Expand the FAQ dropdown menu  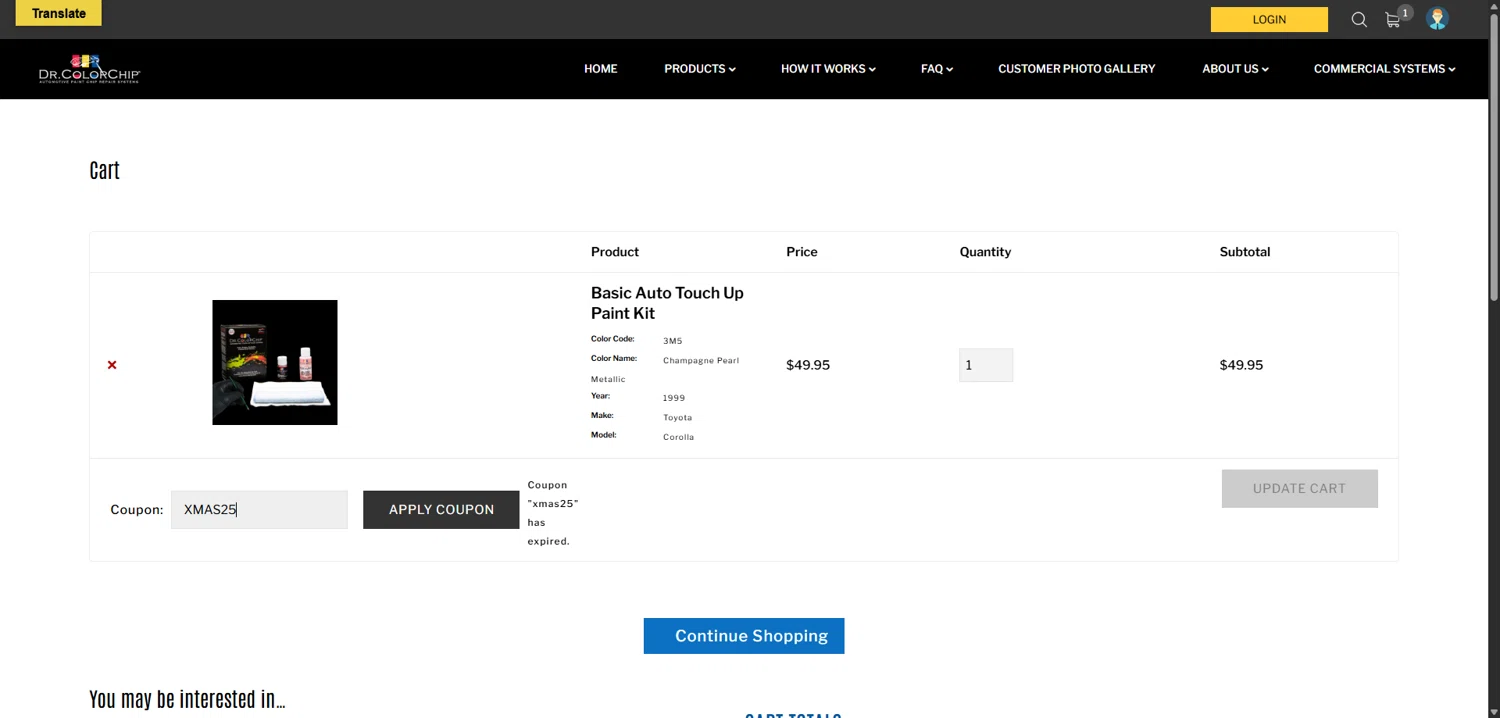point(937,69)
